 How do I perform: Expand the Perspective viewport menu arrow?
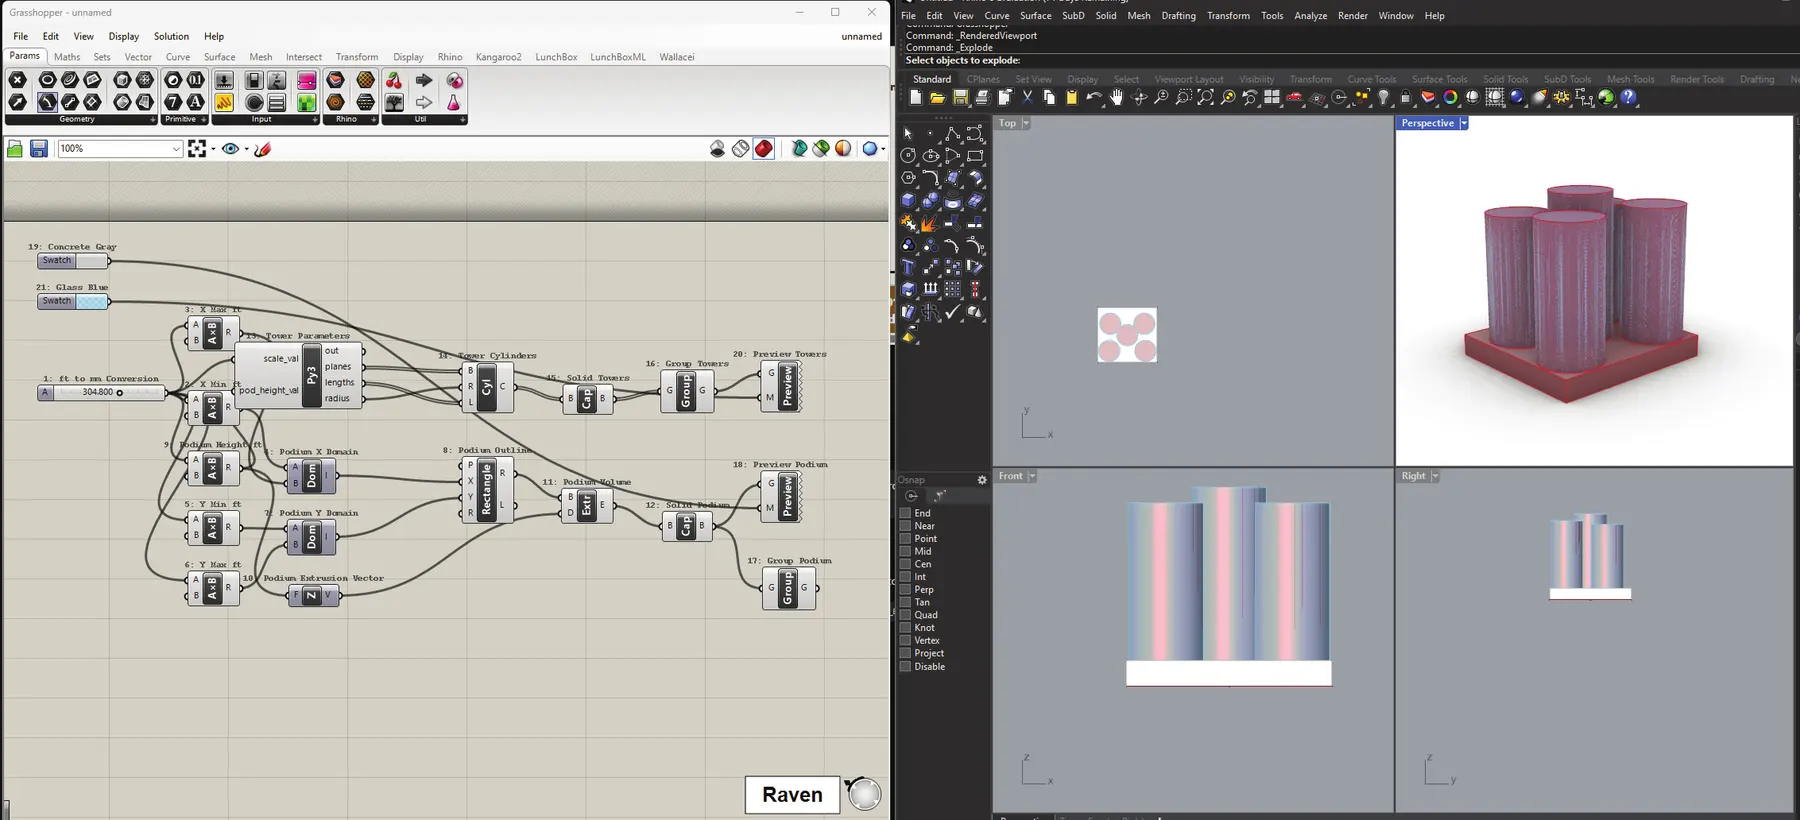coord(1464,123)
